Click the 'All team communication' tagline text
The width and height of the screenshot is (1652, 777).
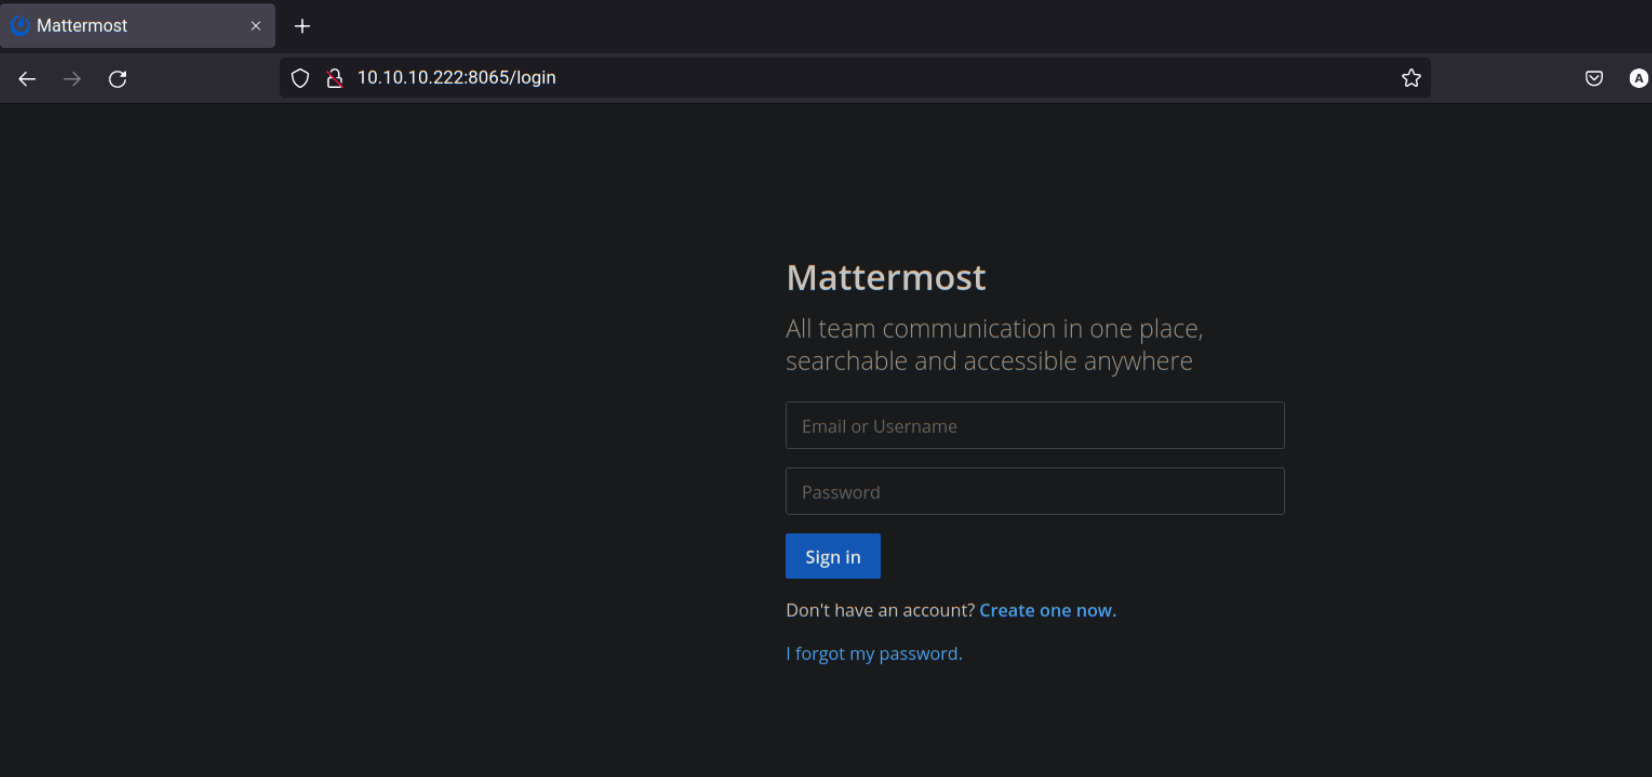click(x=994, y=345)
